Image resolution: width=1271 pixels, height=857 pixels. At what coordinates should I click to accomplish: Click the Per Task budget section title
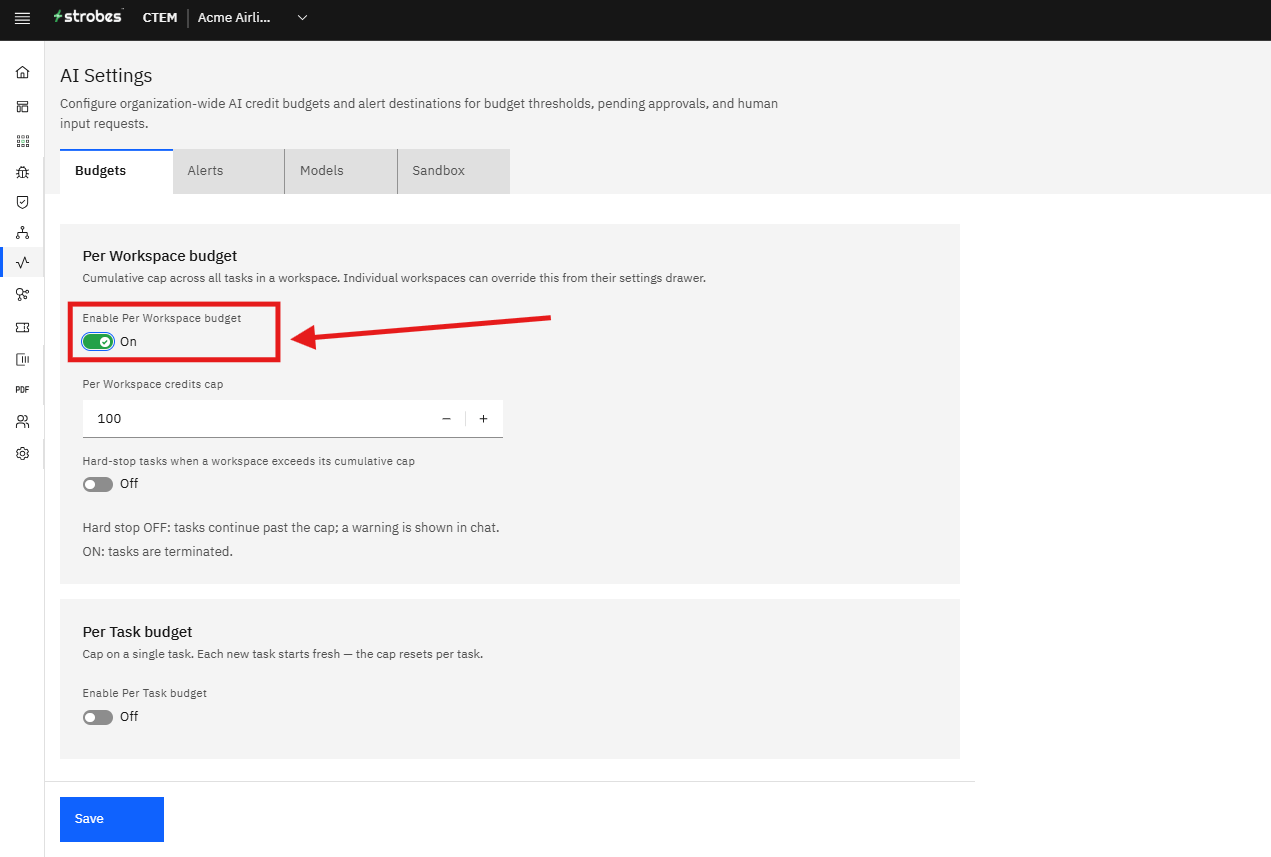[137, 632]
